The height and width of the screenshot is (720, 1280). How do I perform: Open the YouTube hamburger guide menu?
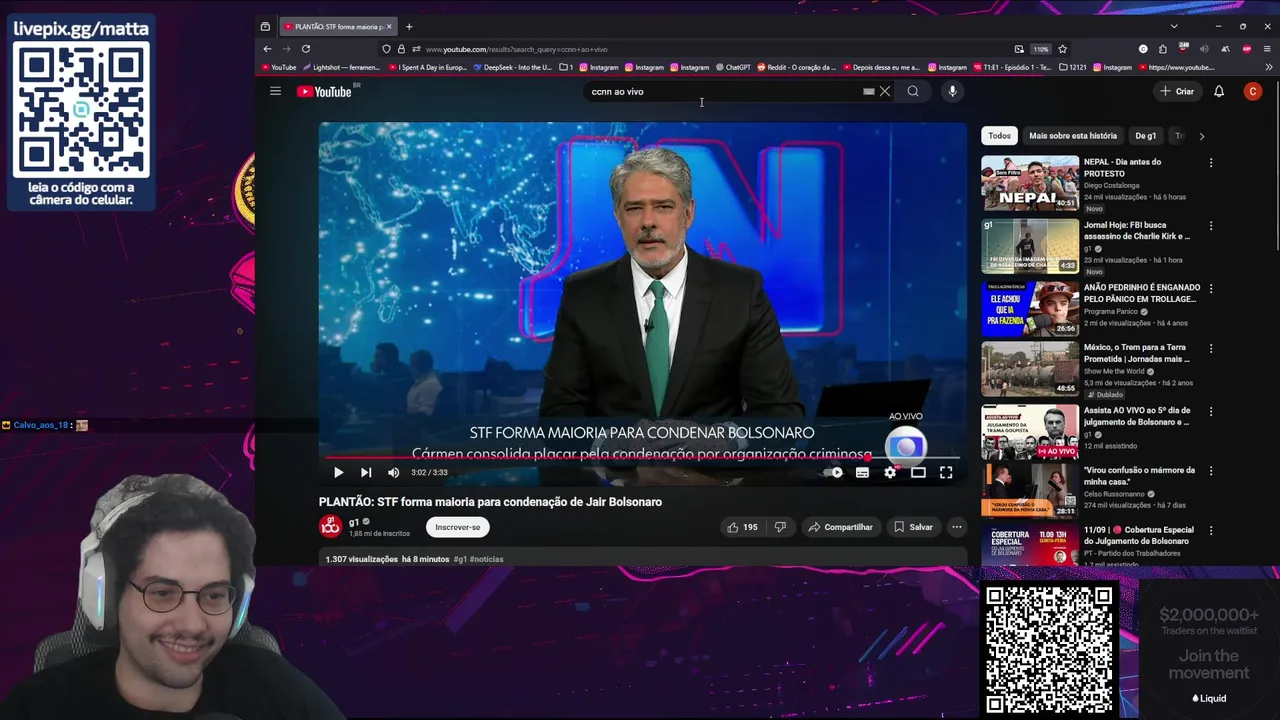[x=275, y=91]
